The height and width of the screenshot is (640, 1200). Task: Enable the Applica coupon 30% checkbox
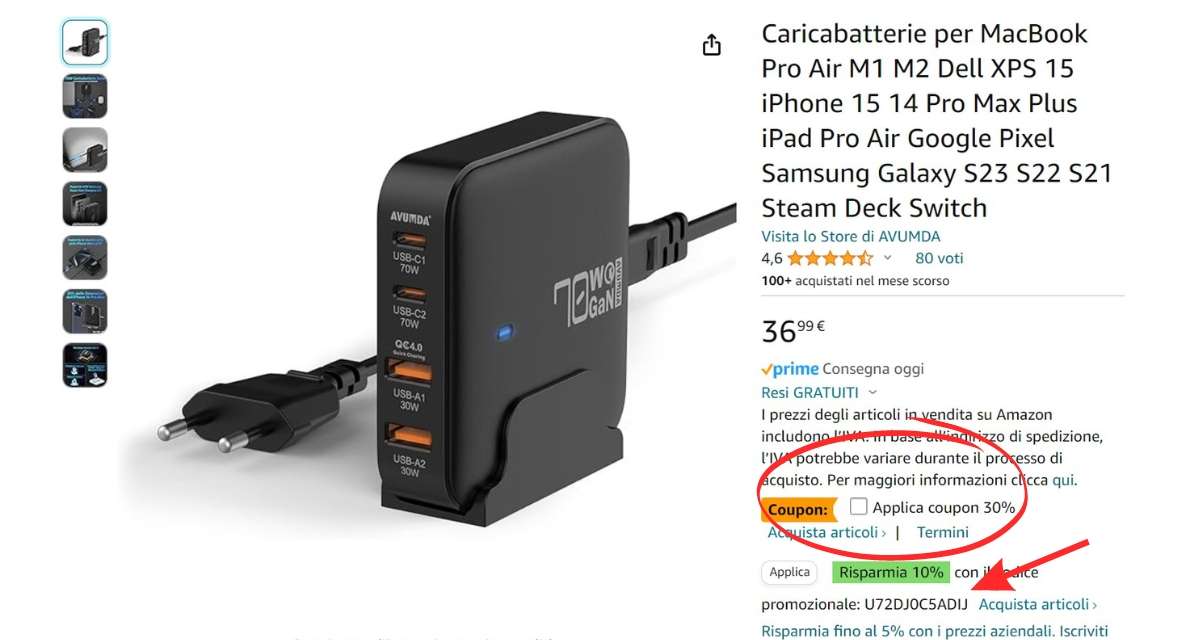(x=858, y=507)
